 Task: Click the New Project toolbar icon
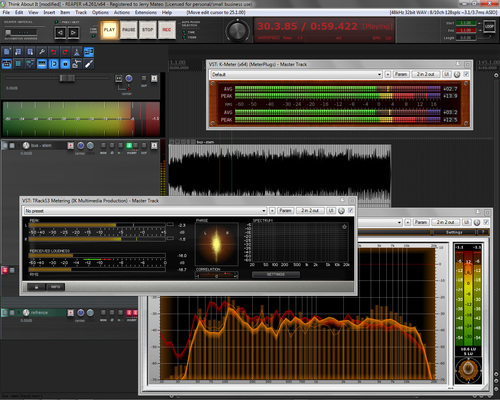coord(7,52)
